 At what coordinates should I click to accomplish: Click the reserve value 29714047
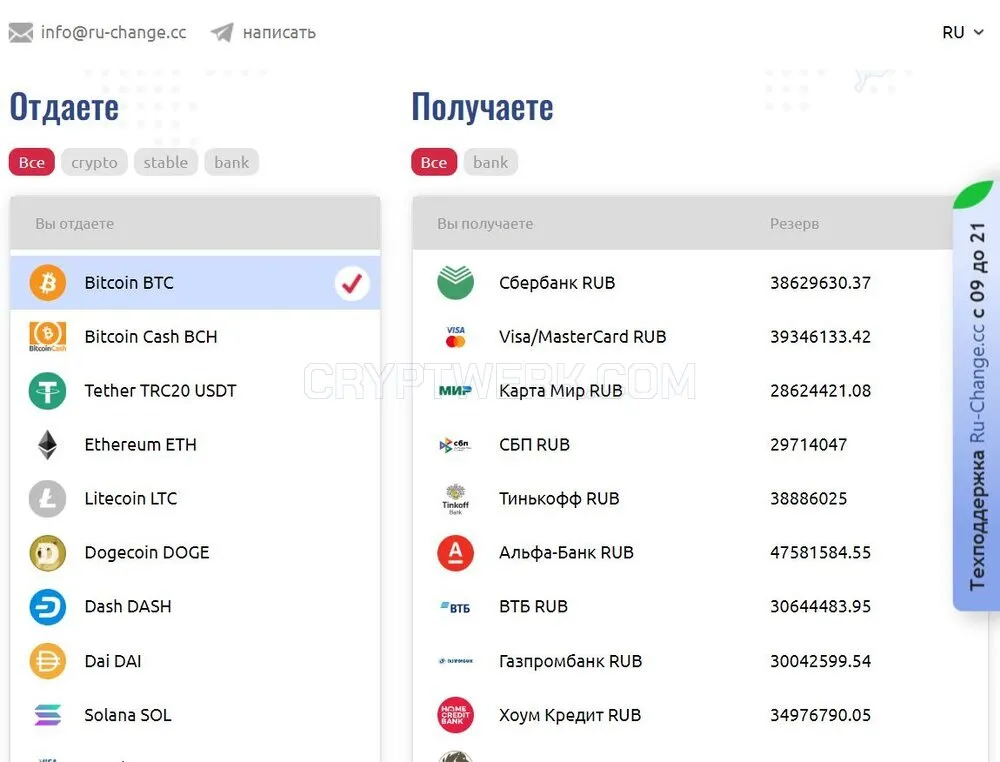(809, 444)
